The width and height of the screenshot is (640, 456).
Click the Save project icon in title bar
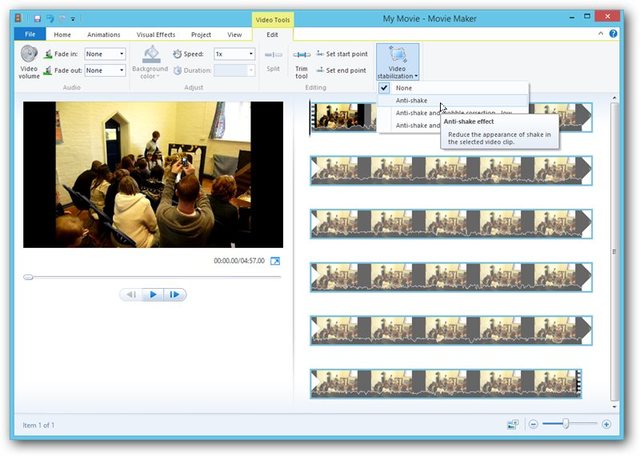tap(38, 19)
